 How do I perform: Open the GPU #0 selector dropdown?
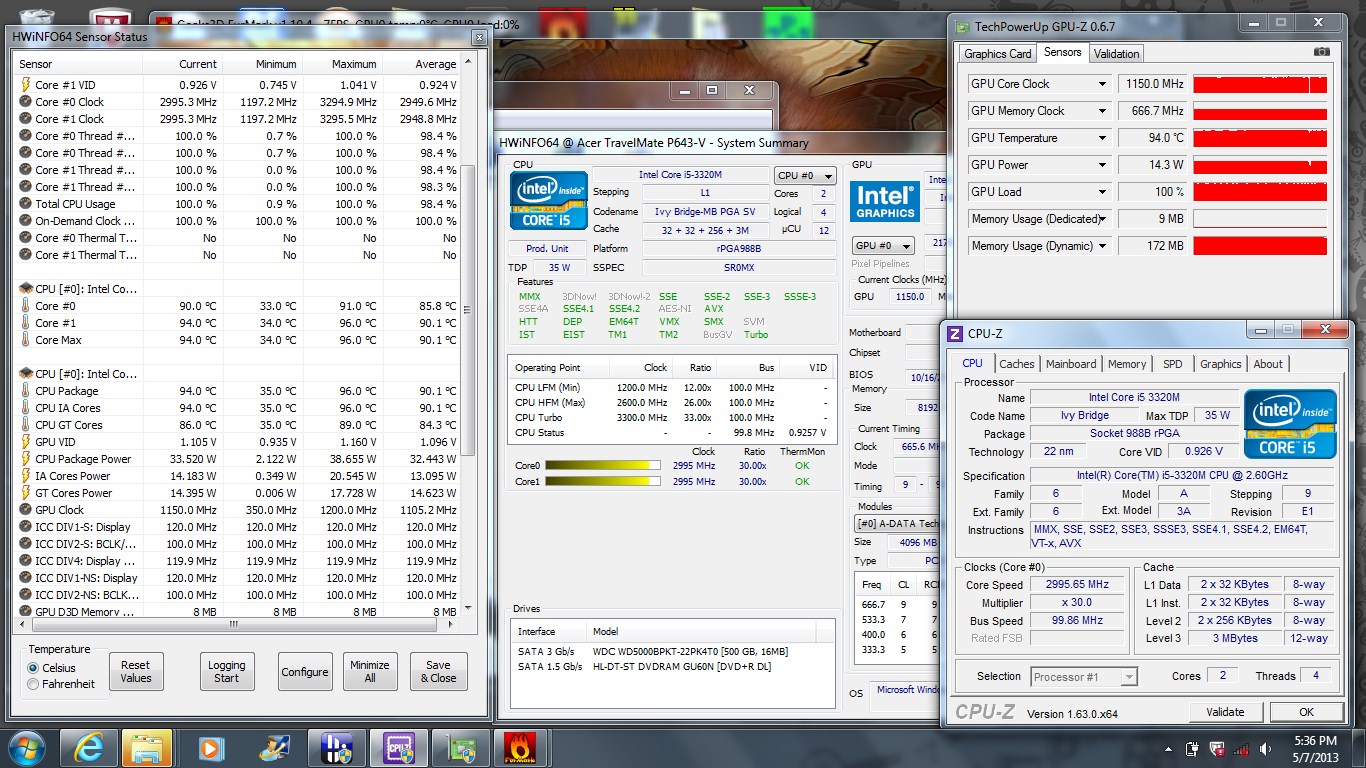tap(883, 245)
